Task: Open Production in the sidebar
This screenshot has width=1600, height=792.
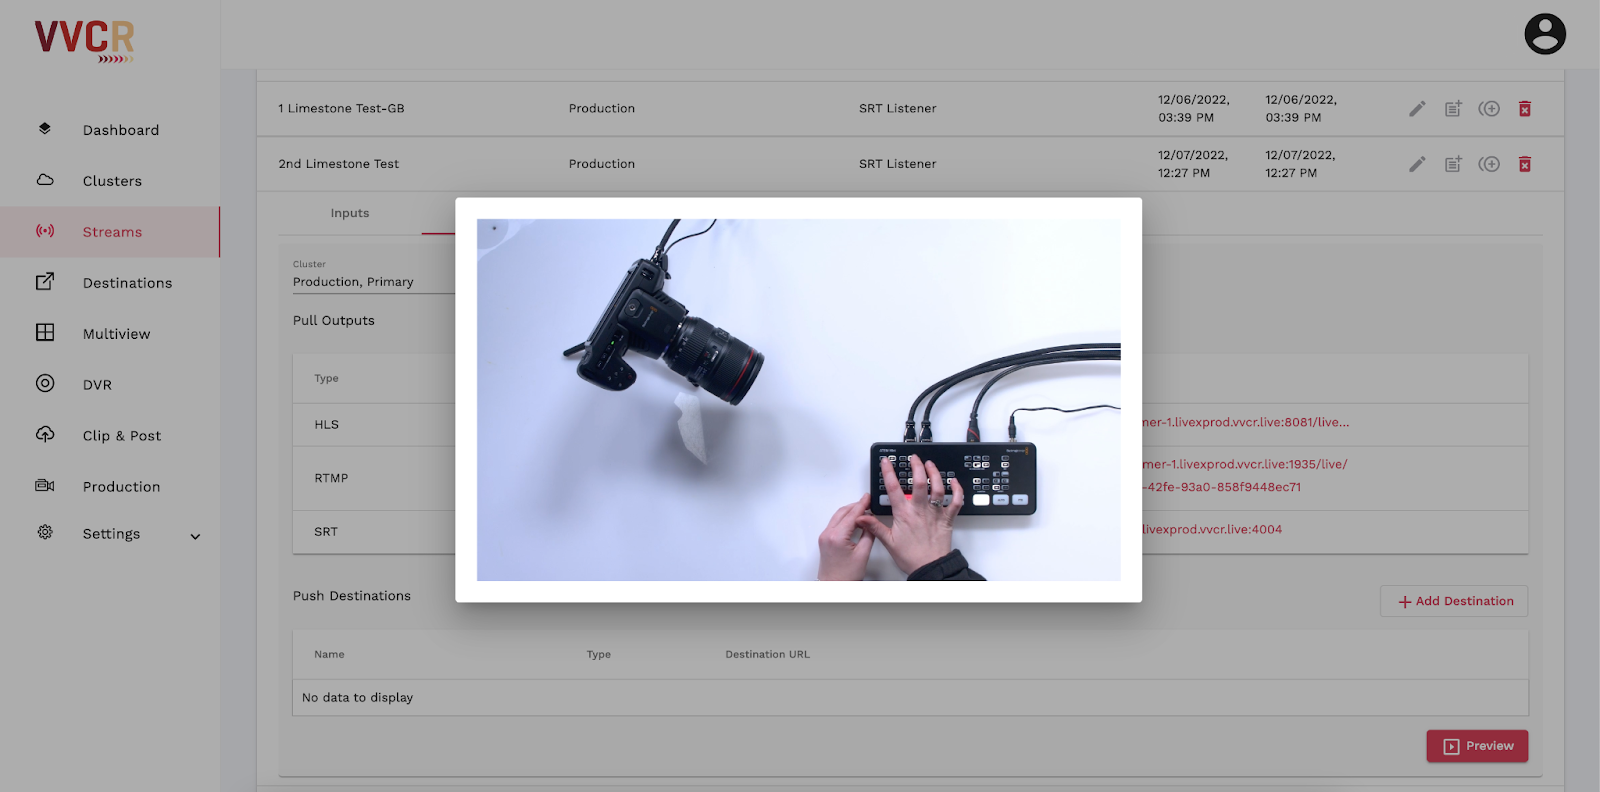Action: point(121,487)
